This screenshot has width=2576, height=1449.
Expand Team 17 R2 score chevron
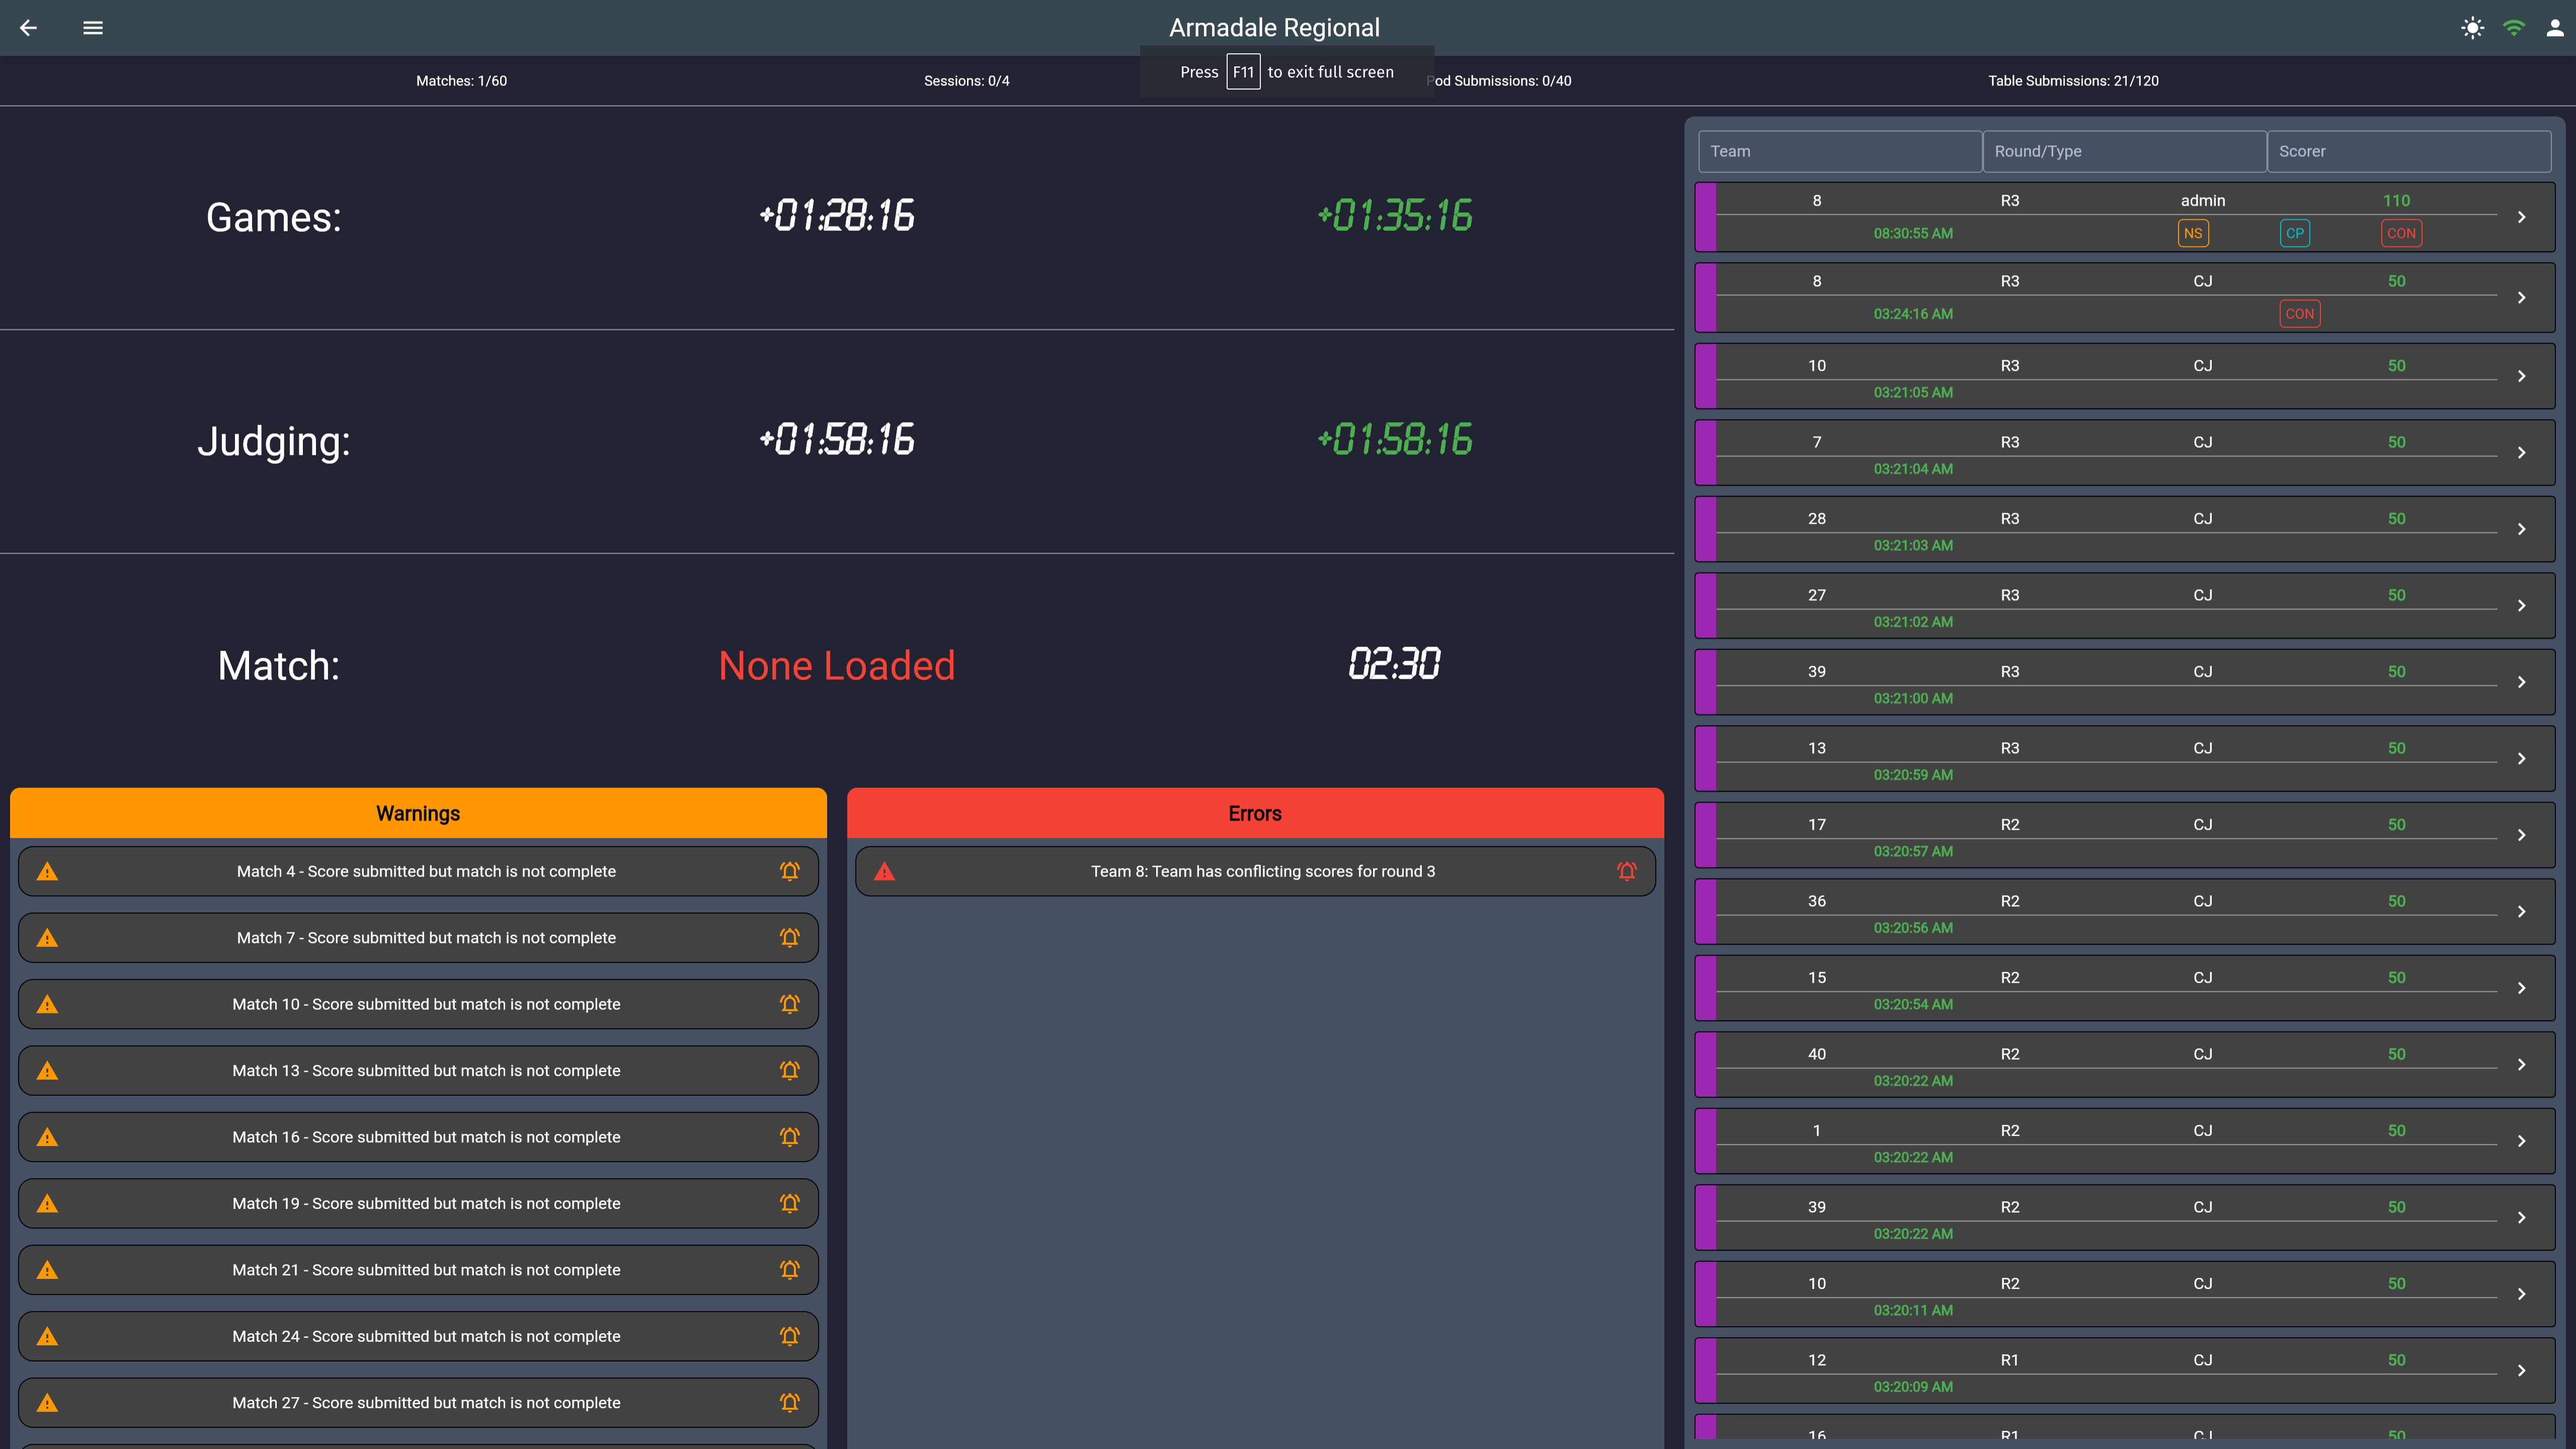pos(2521,835)
